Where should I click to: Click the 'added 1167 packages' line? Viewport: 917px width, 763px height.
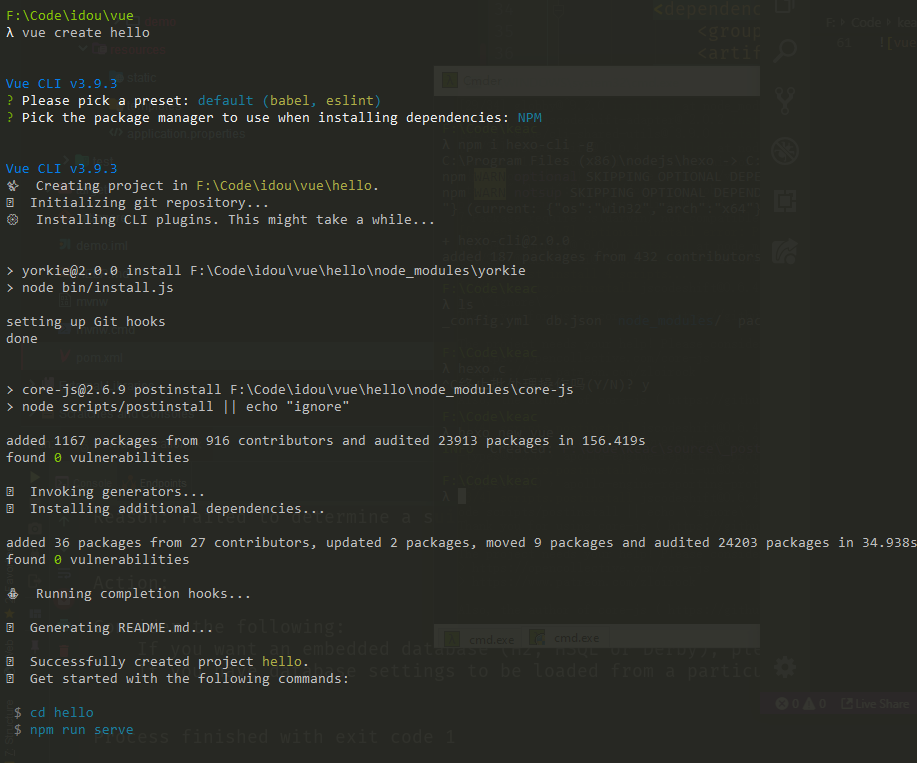(326, 440)
